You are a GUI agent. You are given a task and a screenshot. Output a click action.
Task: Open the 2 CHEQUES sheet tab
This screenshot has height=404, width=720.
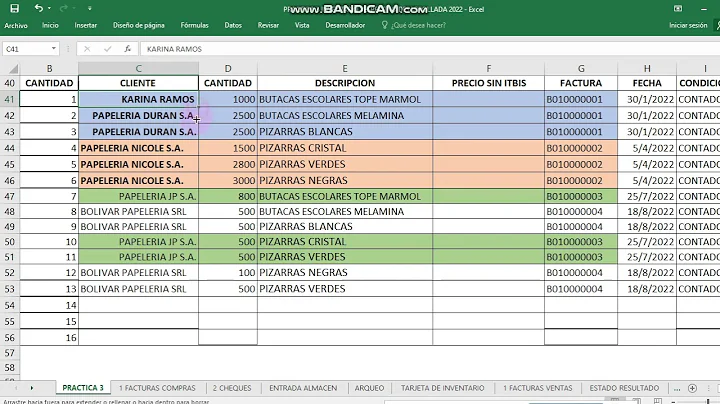pyautogui.click(x=232, y=388)
